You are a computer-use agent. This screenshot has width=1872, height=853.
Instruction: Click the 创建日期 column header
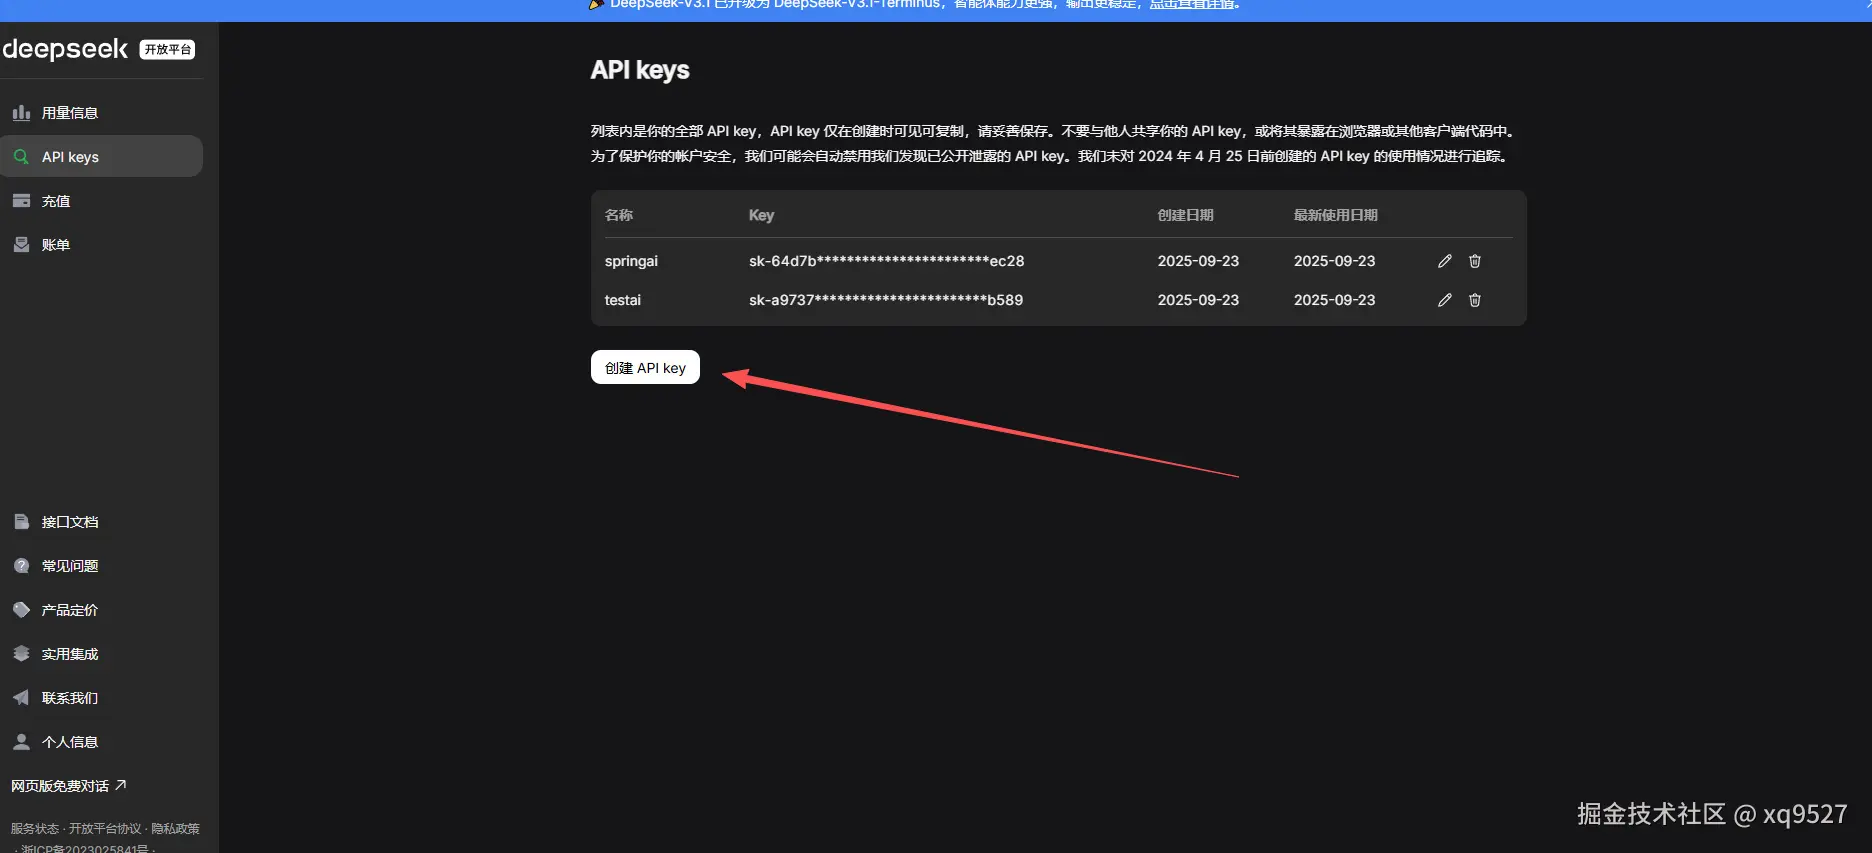pos(1185,215)
